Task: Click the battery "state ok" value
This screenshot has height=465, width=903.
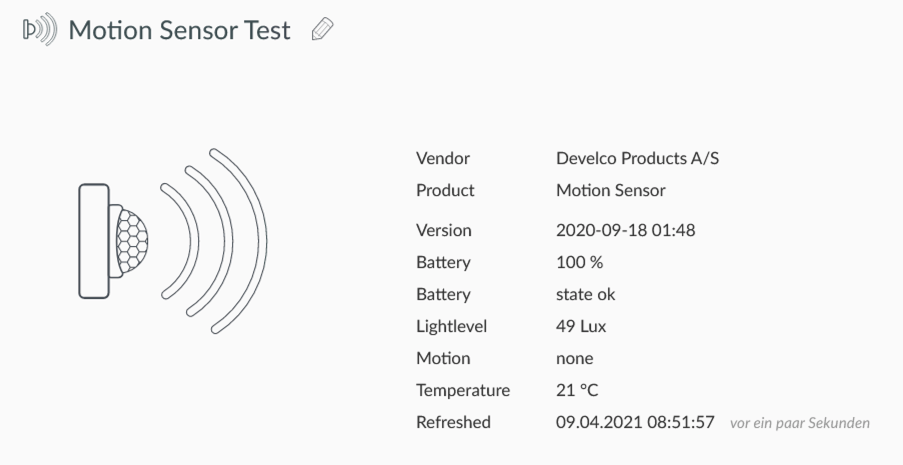Action: point(586,295)
